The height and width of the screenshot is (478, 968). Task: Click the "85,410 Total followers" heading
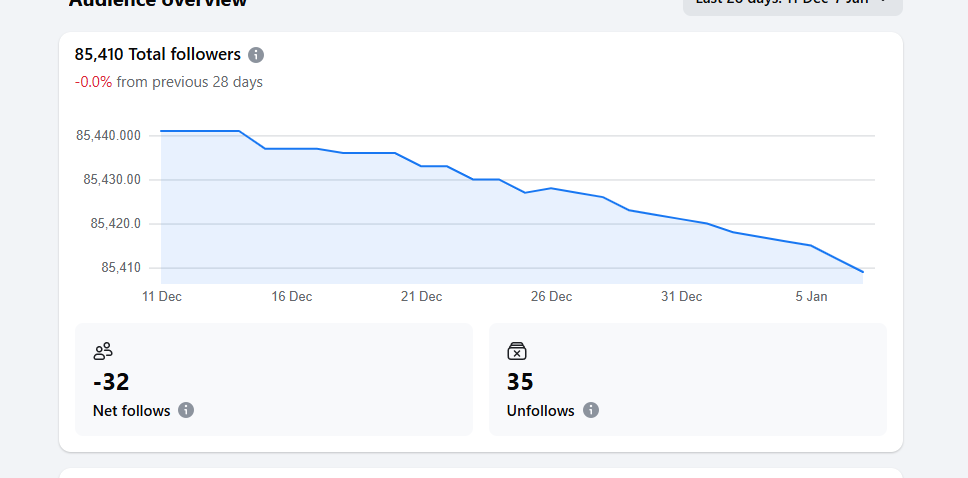[158, 55]
